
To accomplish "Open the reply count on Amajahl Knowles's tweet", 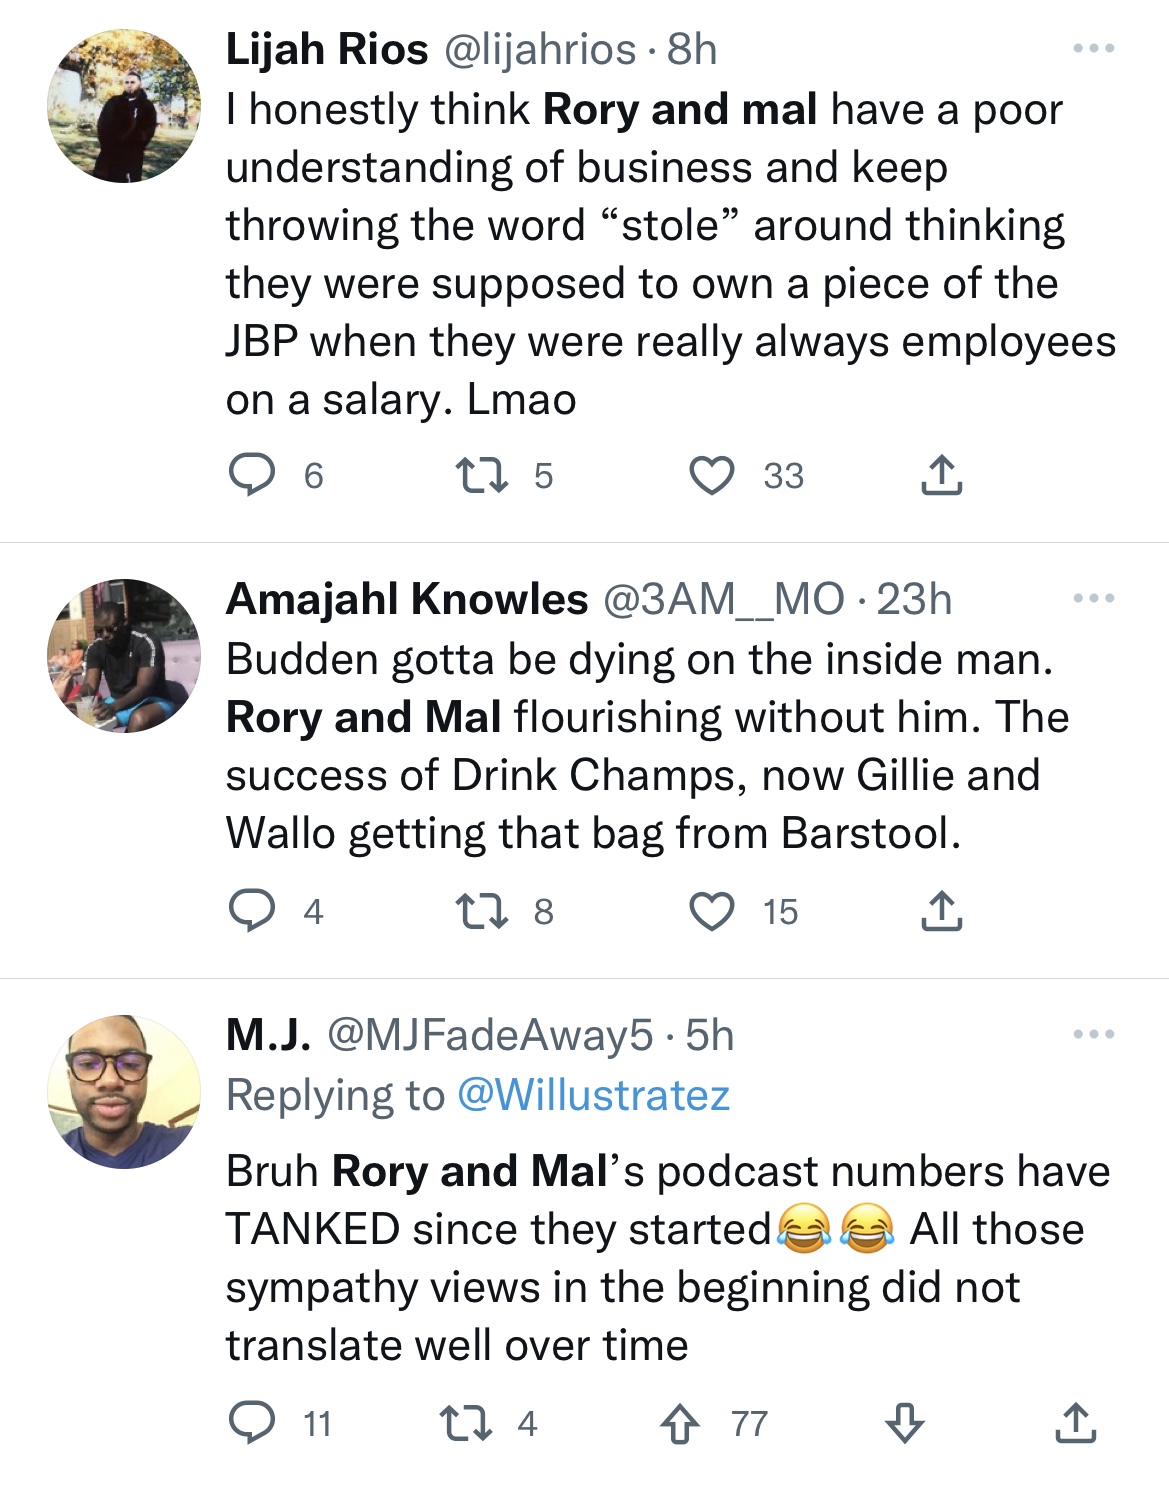I will (253, 909).
